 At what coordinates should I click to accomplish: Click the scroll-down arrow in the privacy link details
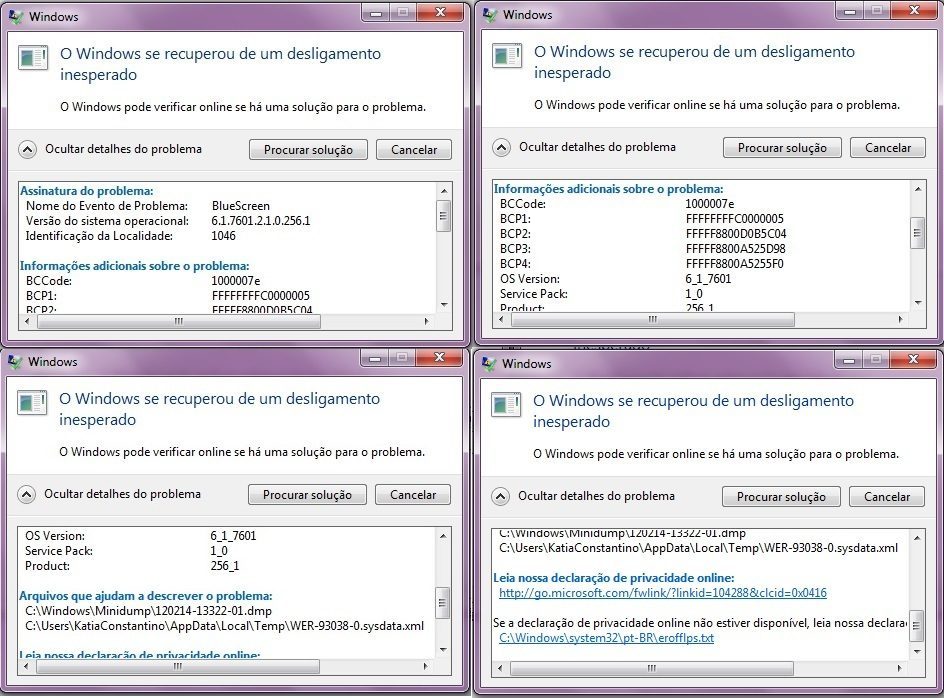point(916,652)
